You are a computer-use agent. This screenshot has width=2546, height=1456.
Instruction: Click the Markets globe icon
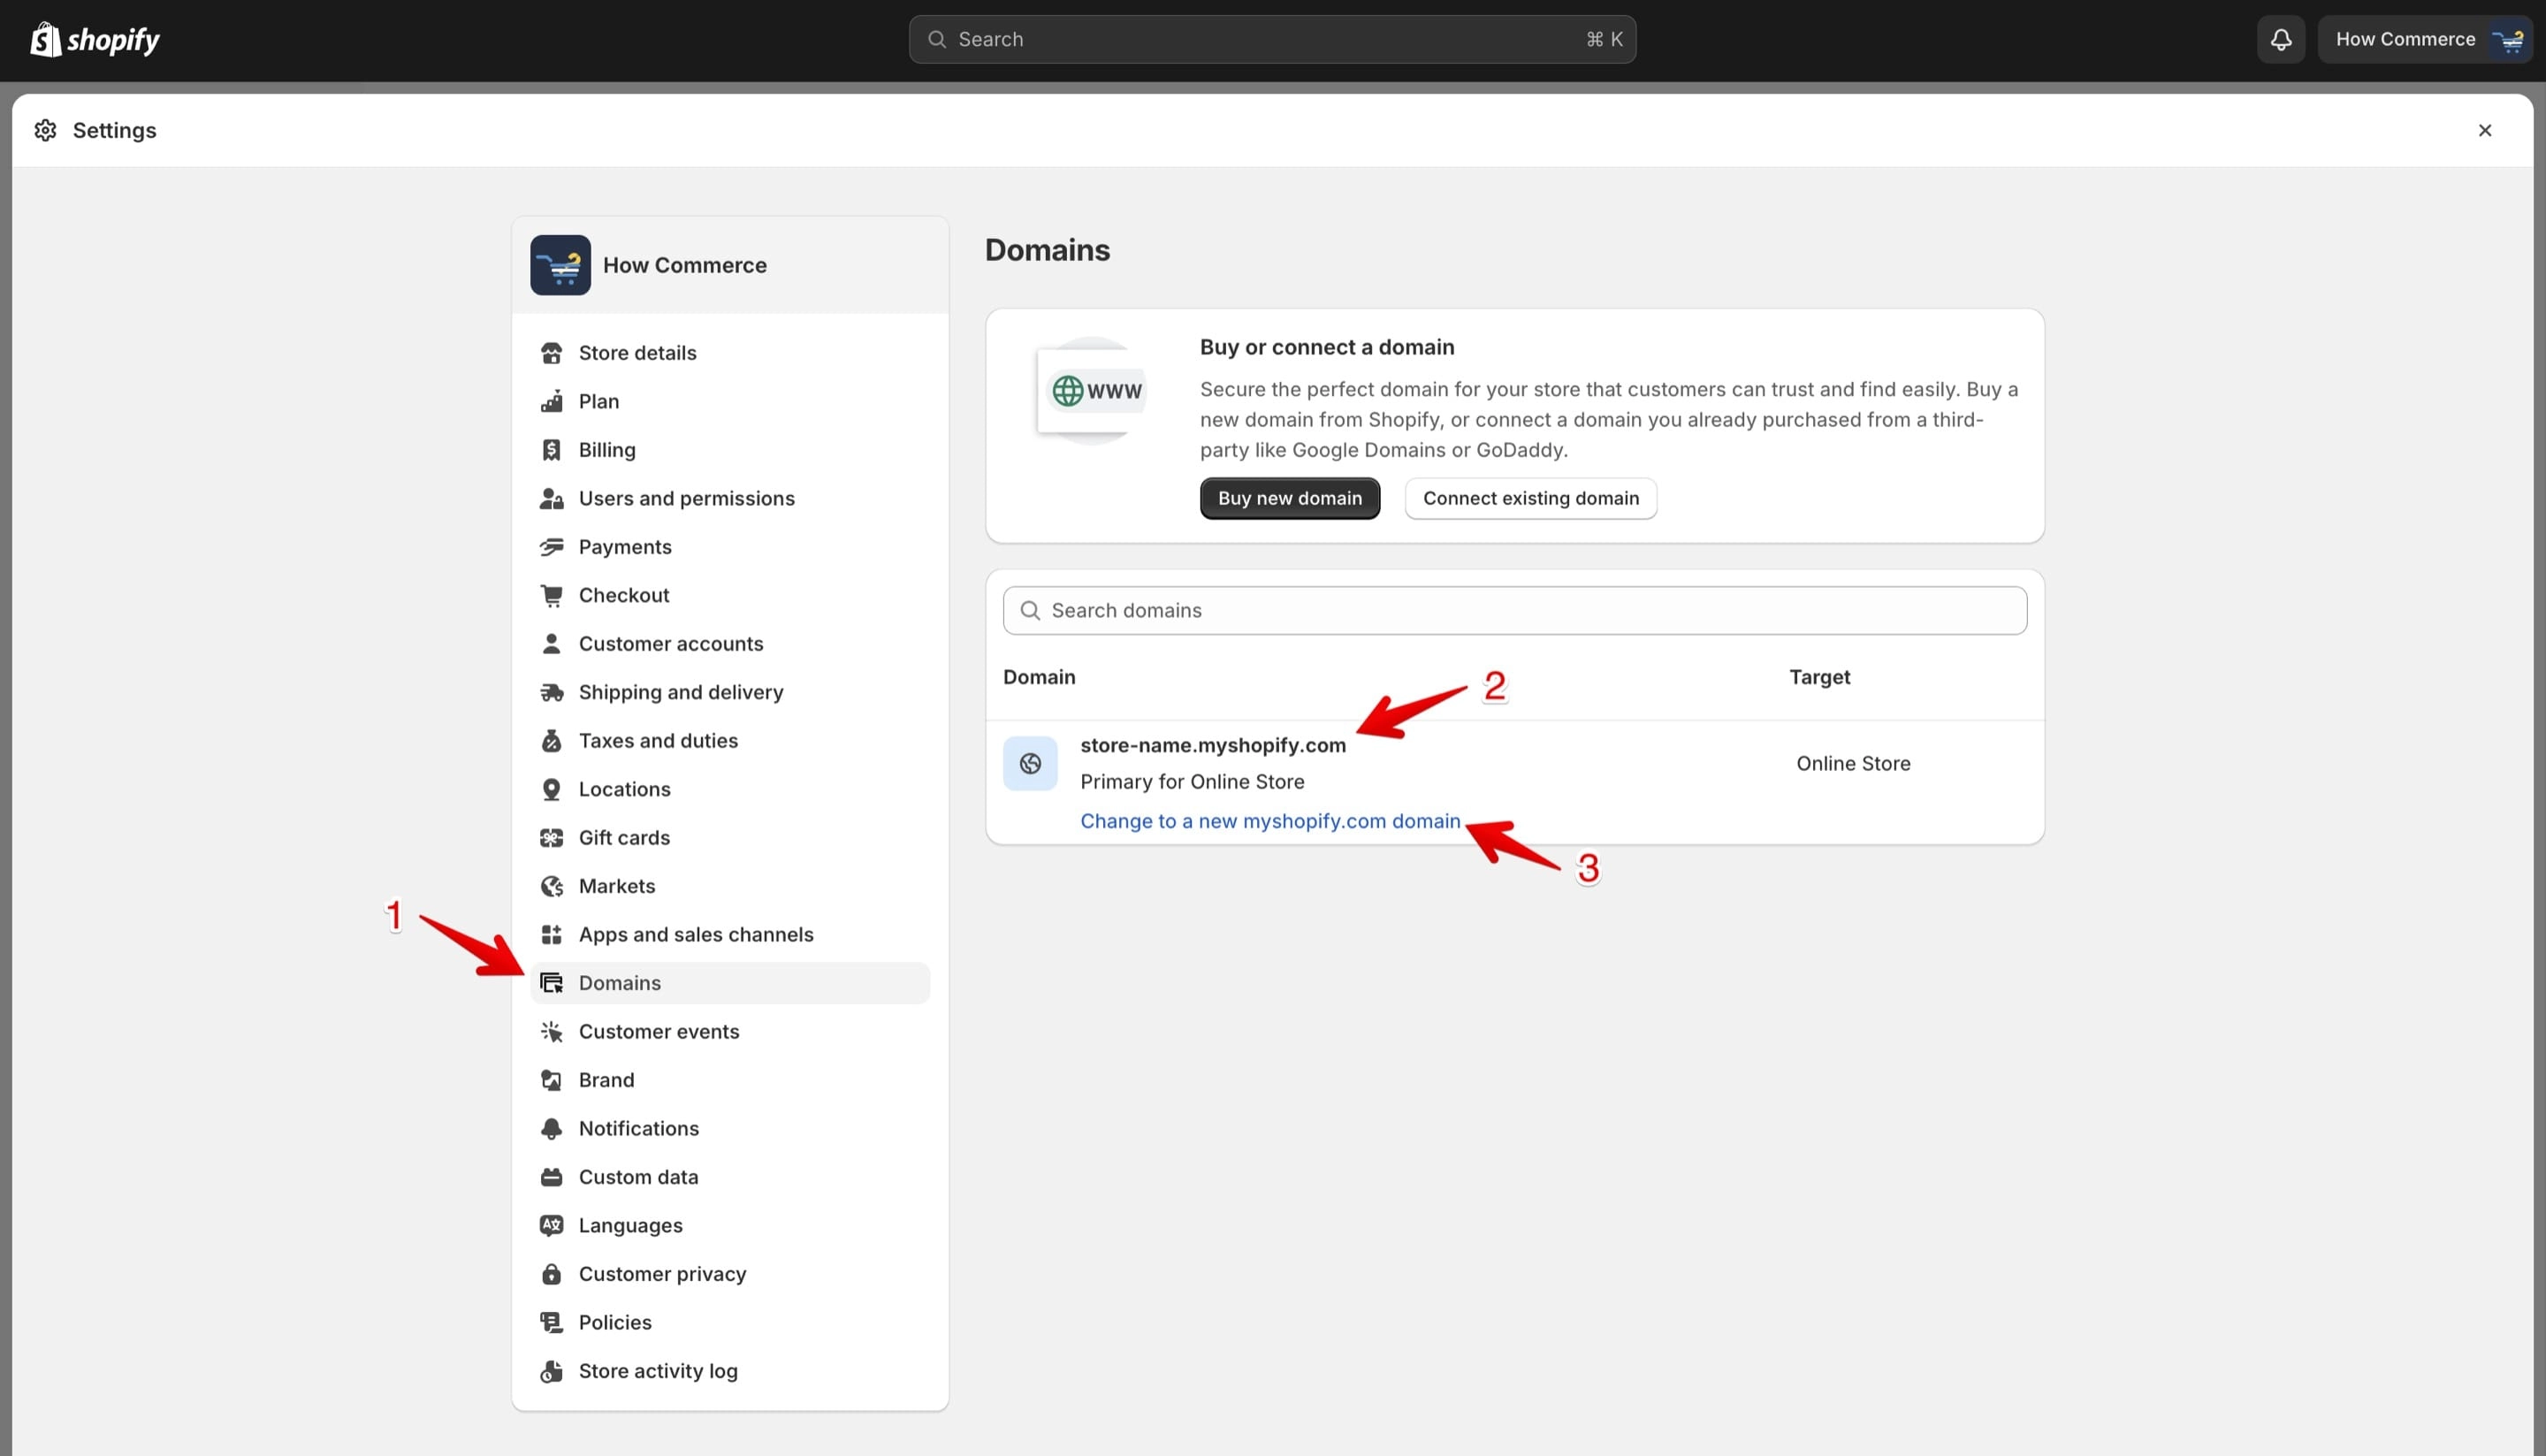tap(551, 886)
